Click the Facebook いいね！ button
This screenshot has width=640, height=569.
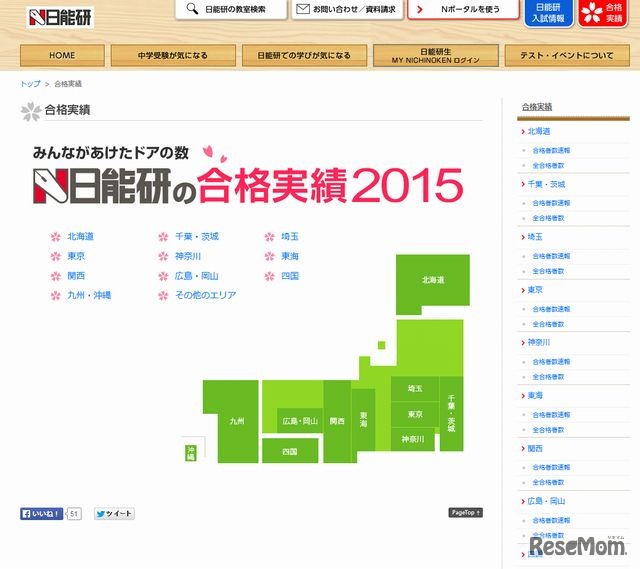[41, 513]
